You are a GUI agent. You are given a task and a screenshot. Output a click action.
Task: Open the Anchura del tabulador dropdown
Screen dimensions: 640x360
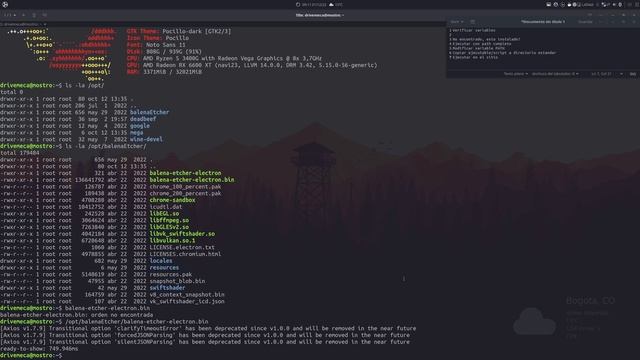click(555, 74)
